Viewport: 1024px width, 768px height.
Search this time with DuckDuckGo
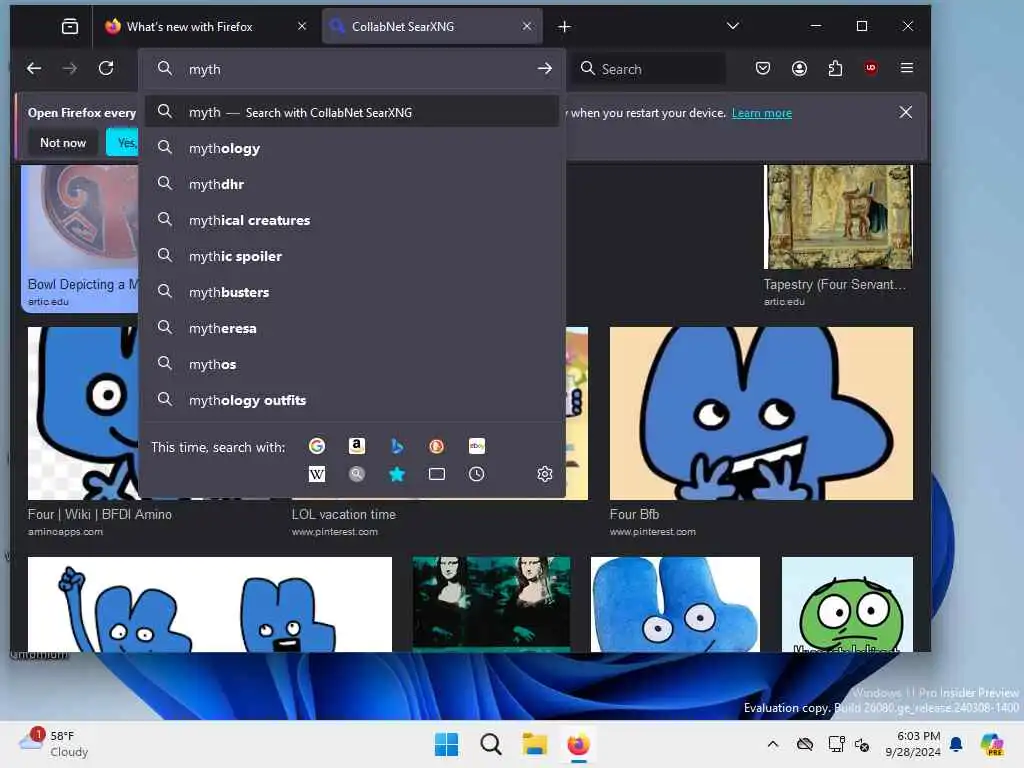coord(436,446)
